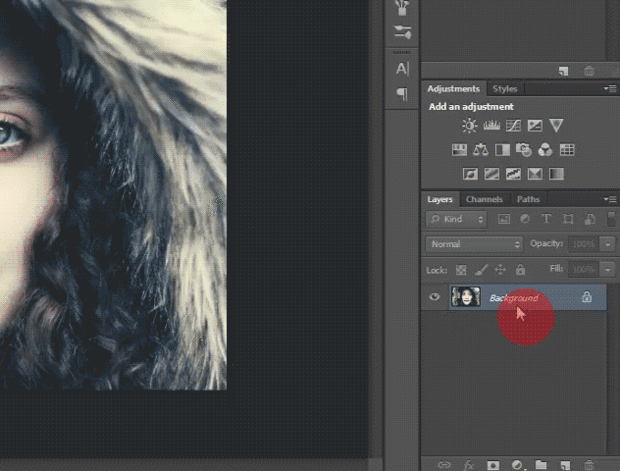Create a new group folder

click(541, 465)
